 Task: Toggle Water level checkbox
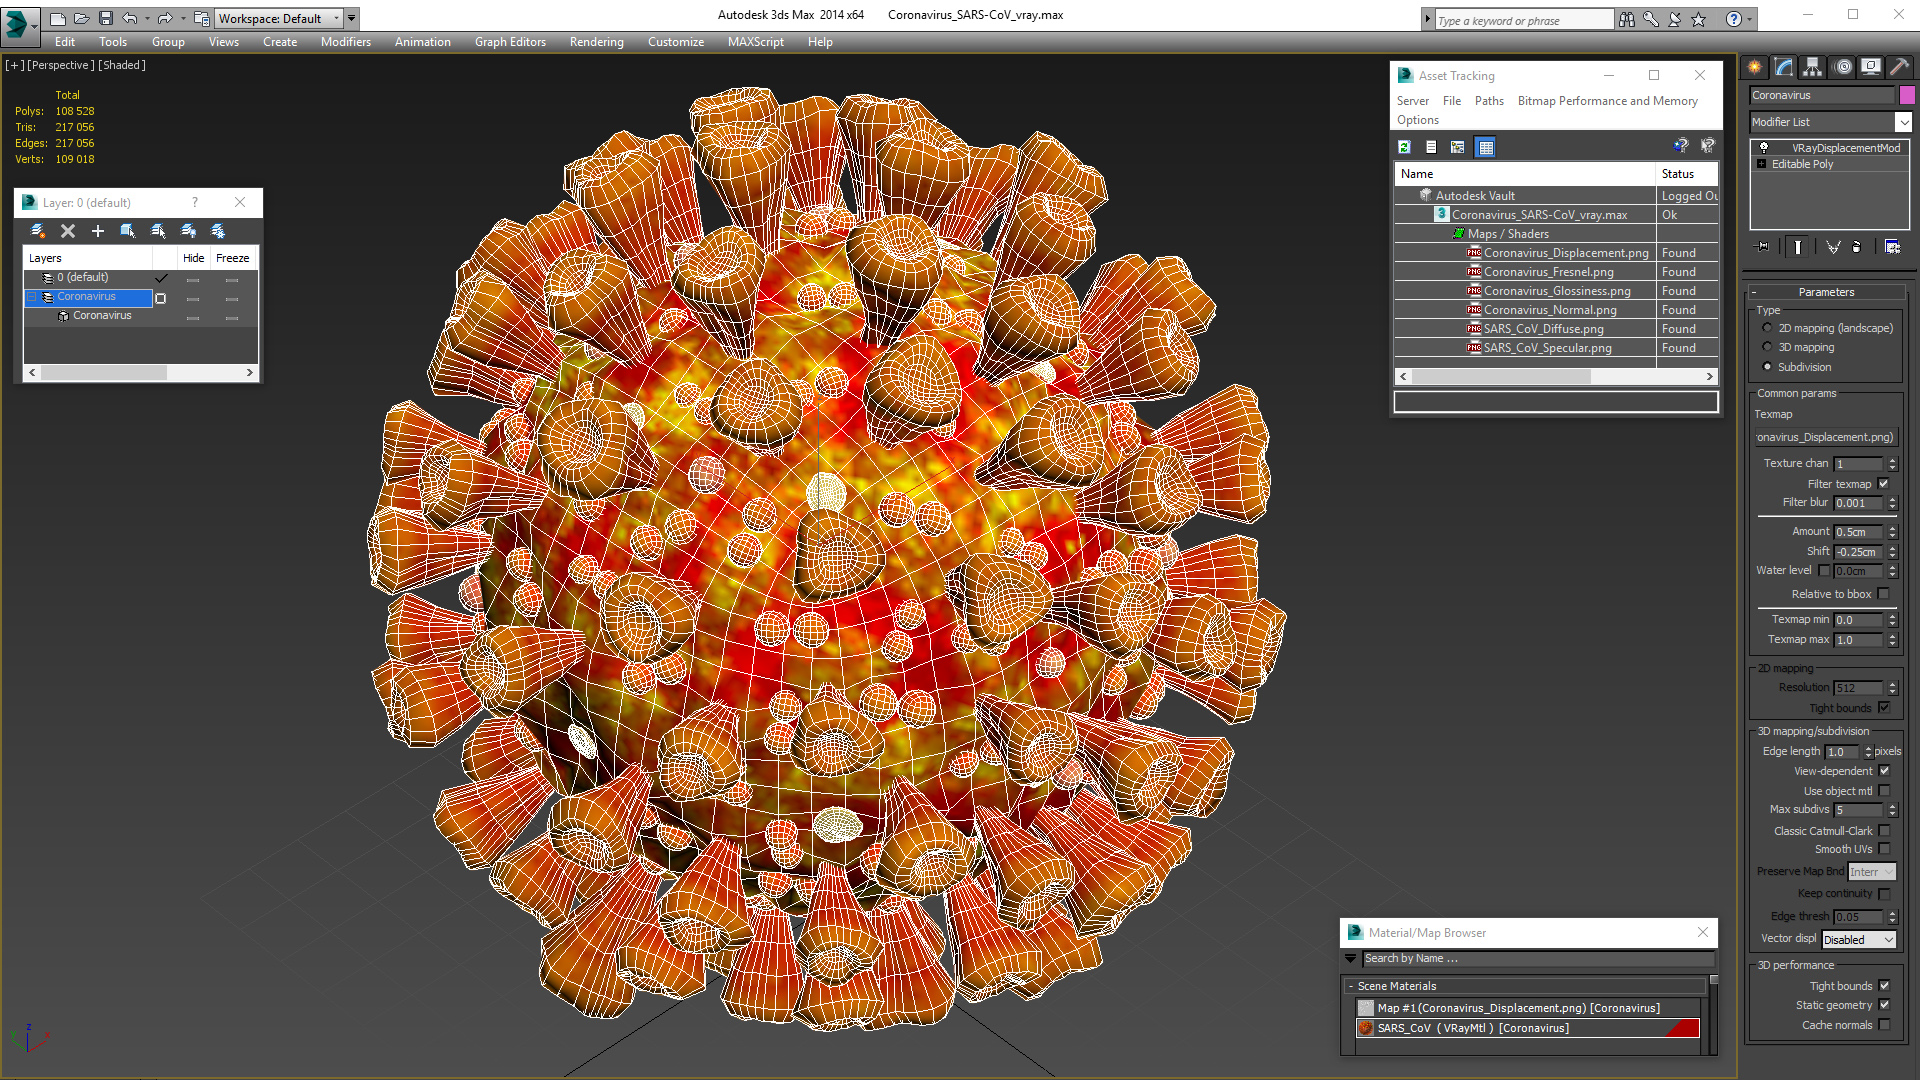pyautogui.click(x=1824, y=571)
